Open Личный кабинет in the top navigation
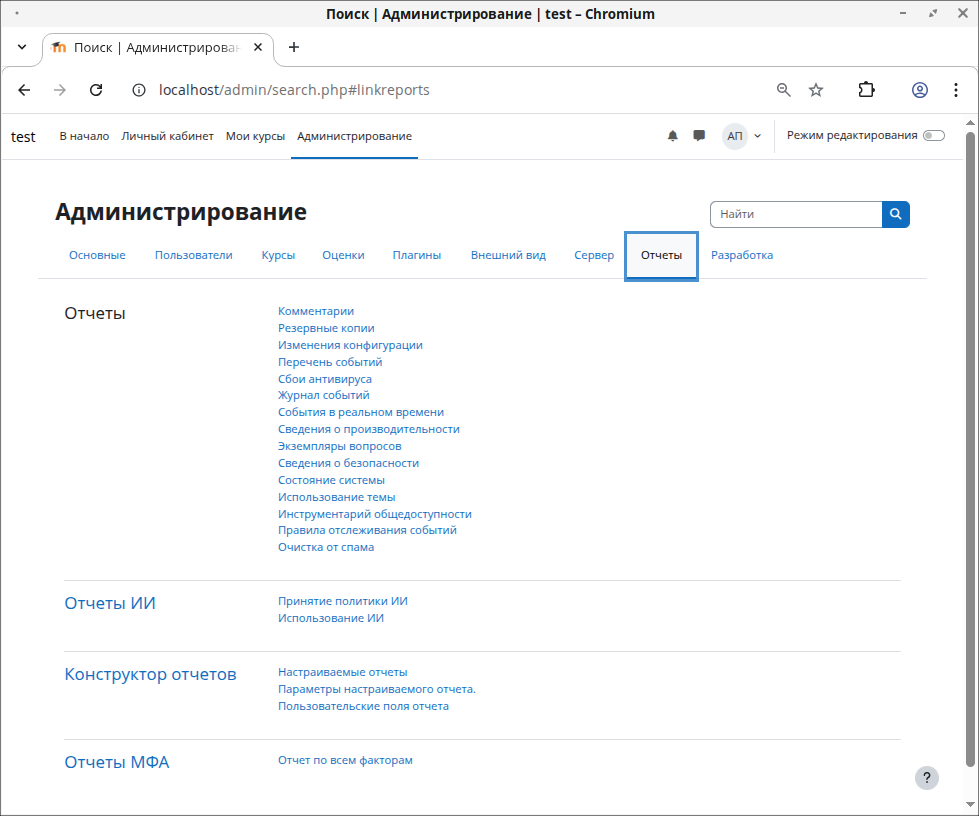This screenshot has width=979, height=816. click(x=167, y=136)
